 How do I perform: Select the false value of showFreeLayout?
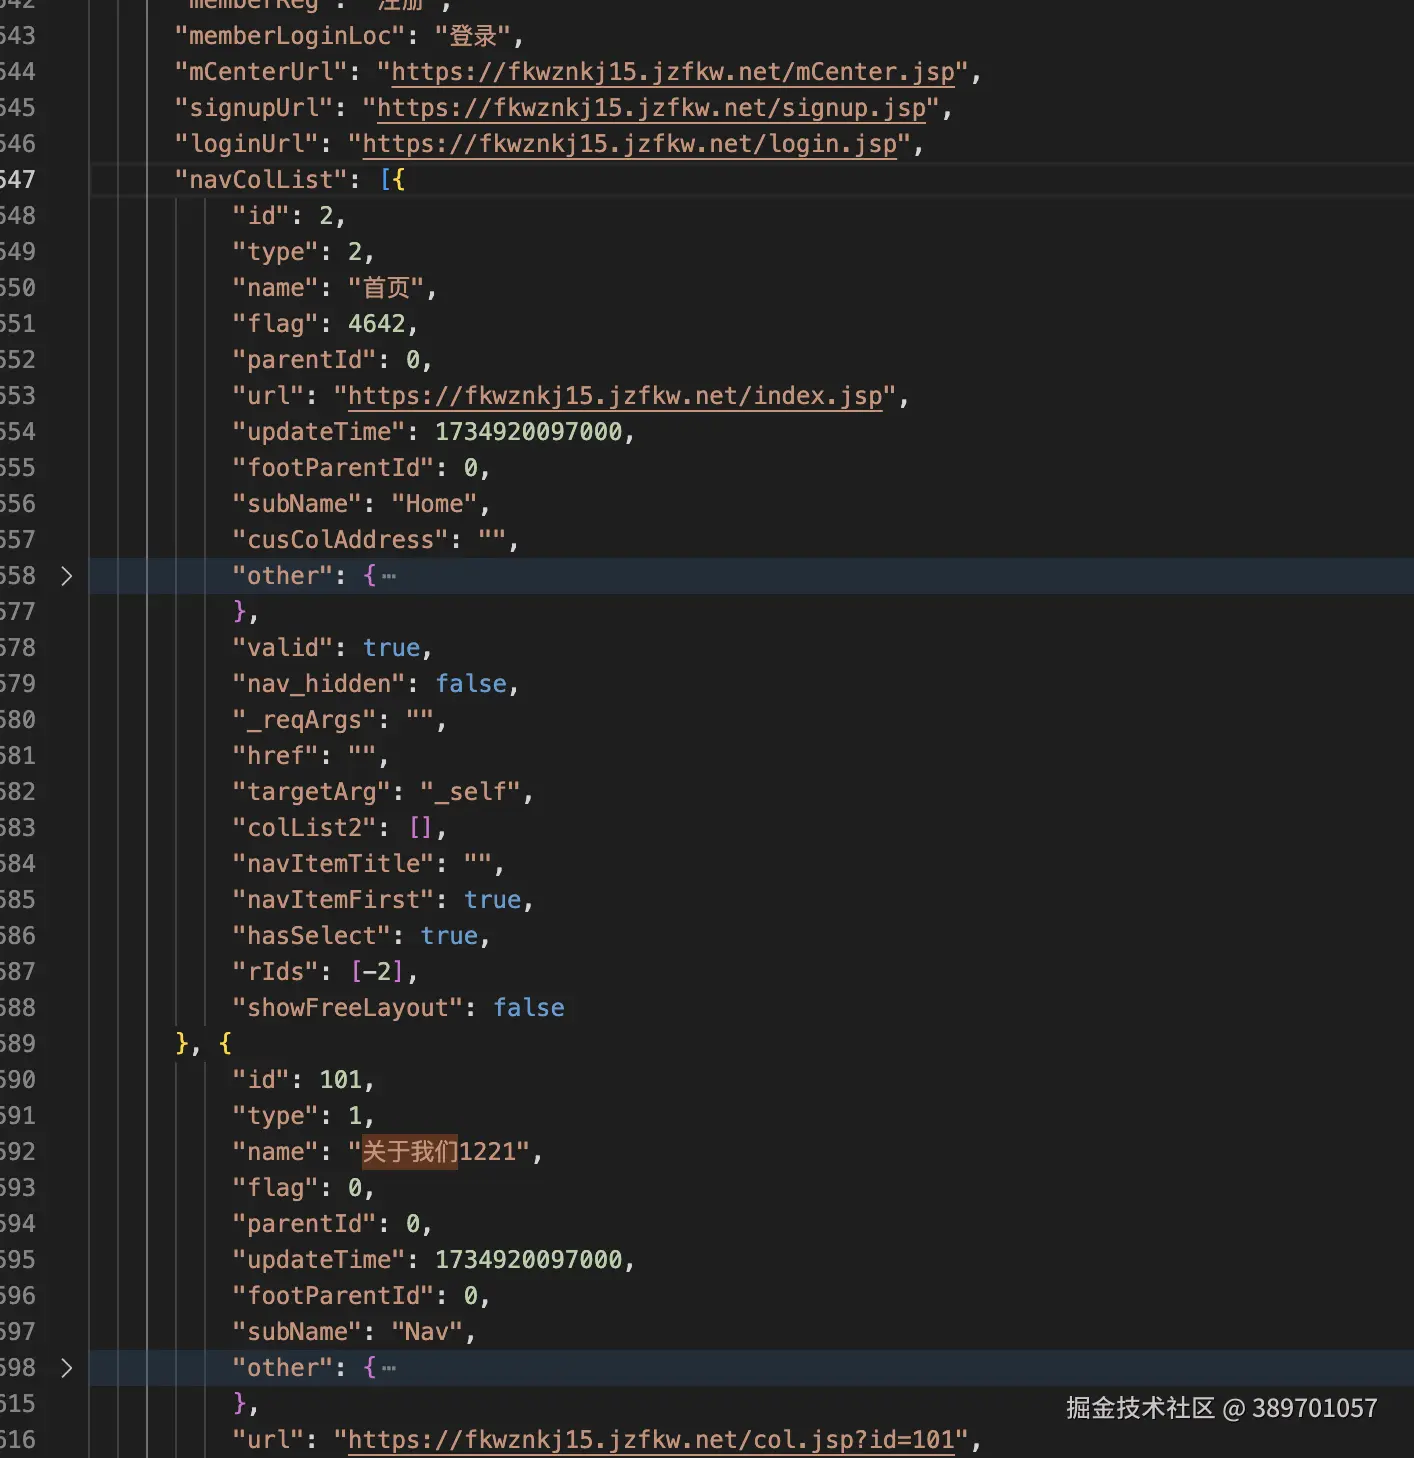tap(529, 1007)
